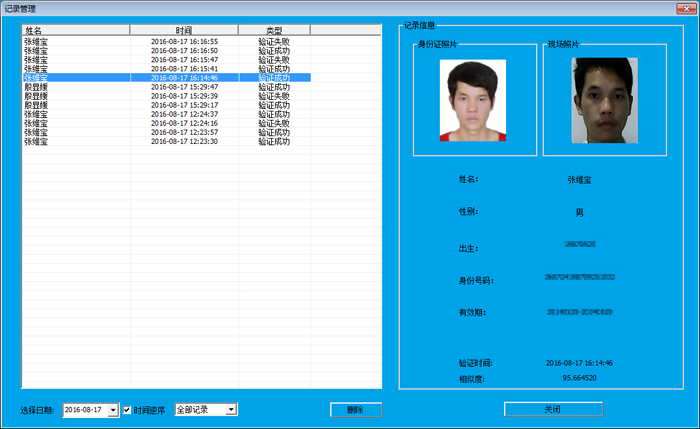
Task: Select the record at 2016-08-17 16:15:41
Action: pos(184,69)
